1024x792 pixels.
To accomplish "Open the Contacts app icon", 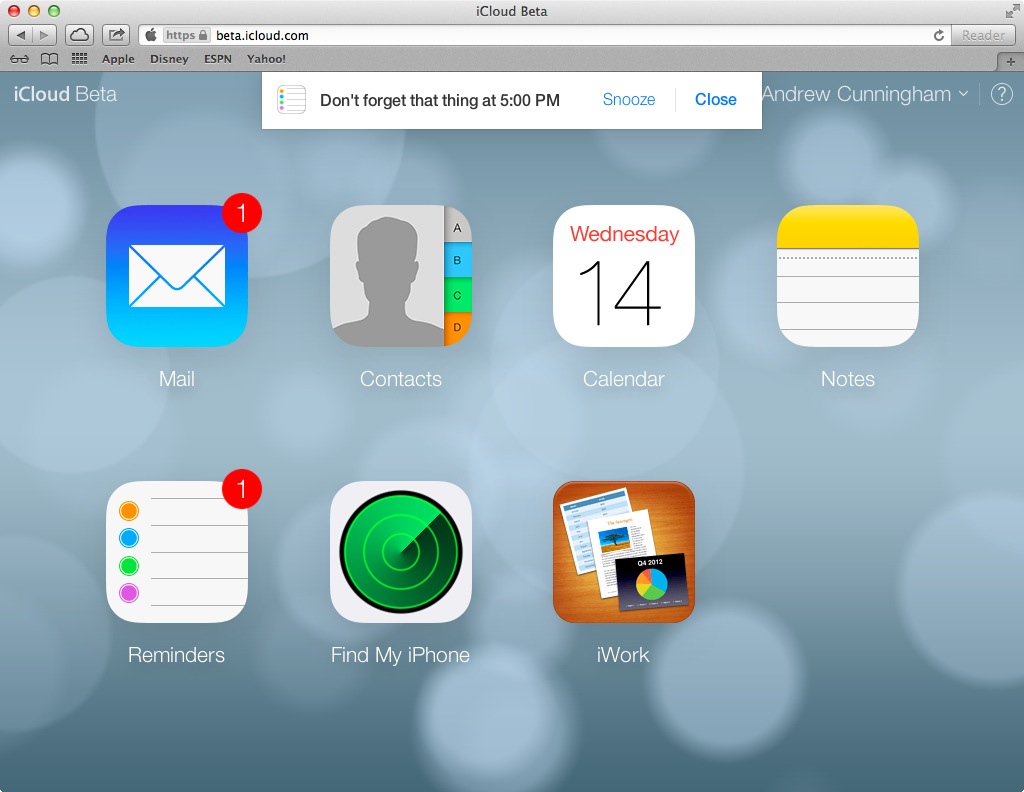I will (x=401, y=276).
